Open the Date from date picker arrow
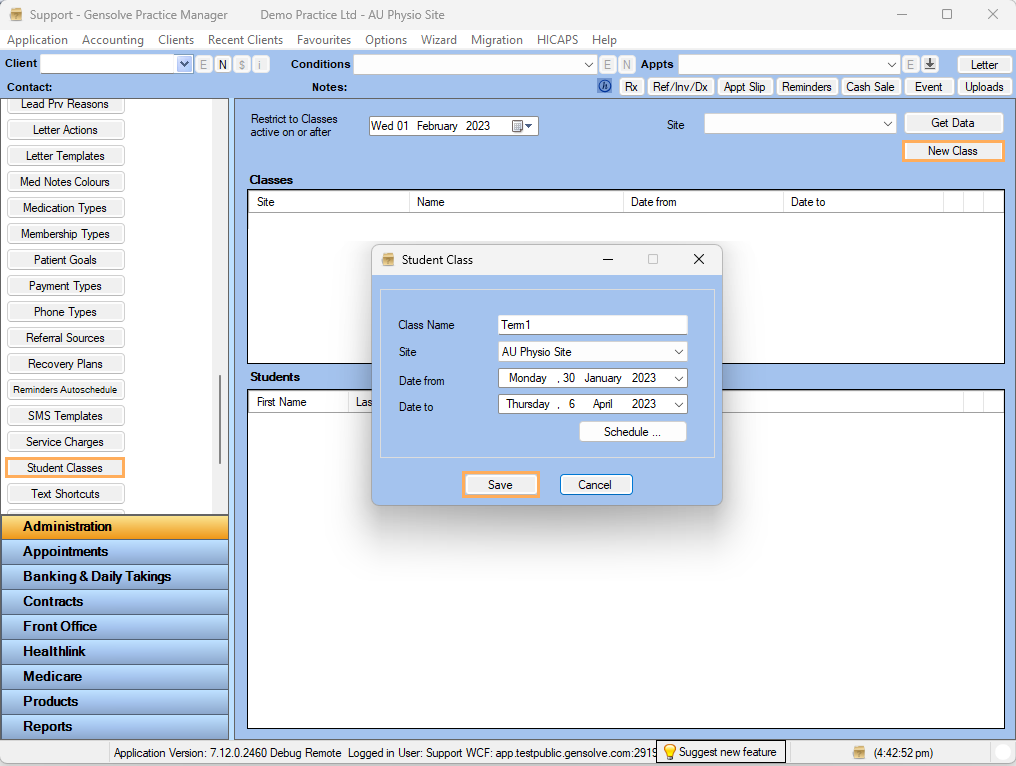This screenshot has width=1016, height=766. (x=678, y=378)
